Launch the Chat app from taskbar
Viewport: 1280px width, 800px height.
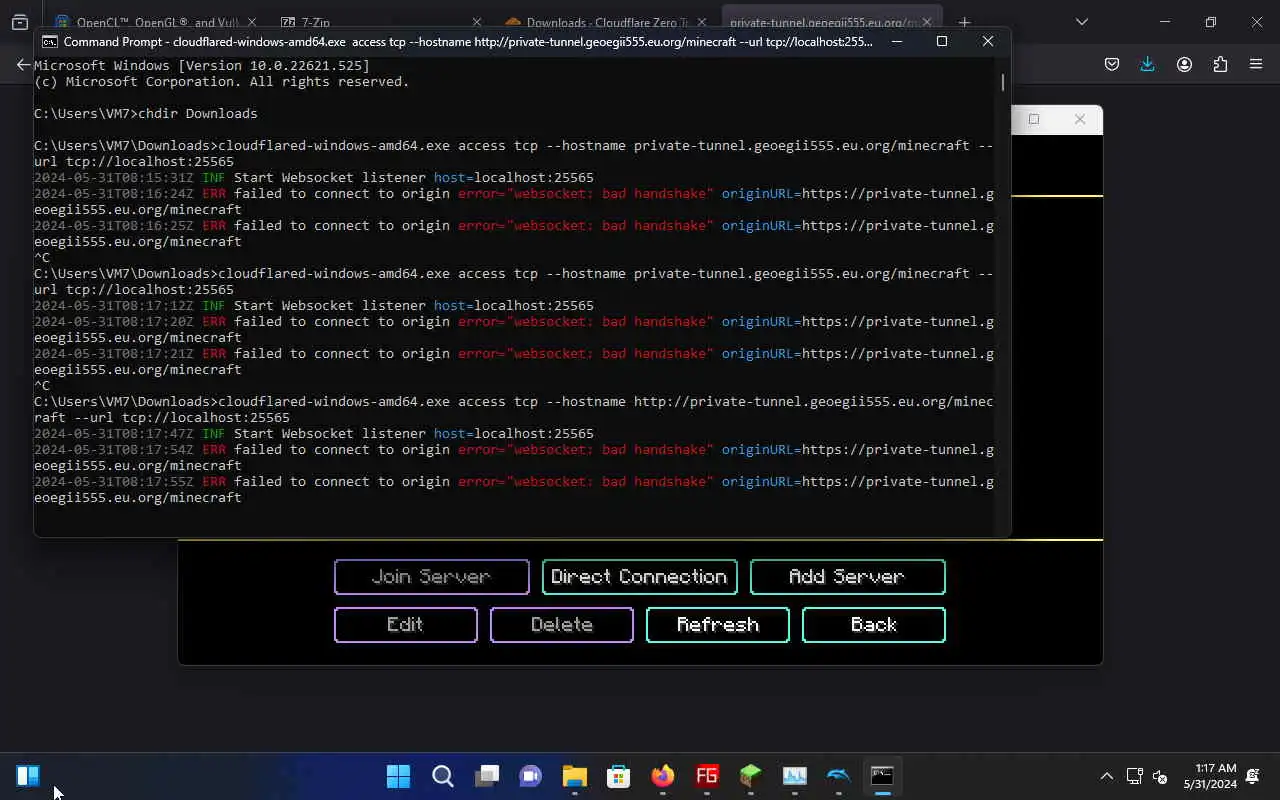pyautogui.click(x=530, y=776)
